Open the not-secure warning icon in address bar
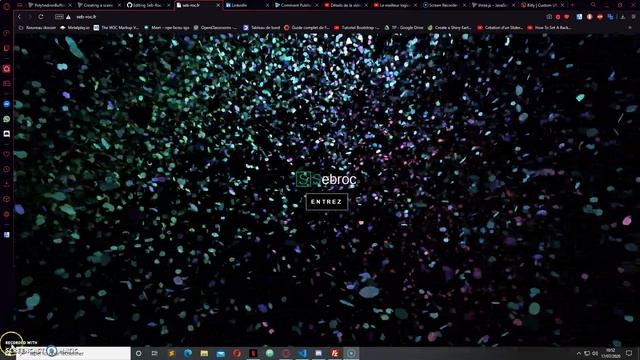The height and width of the screenshot is (360, 640). pyautogui.click(x=68, y=17)
